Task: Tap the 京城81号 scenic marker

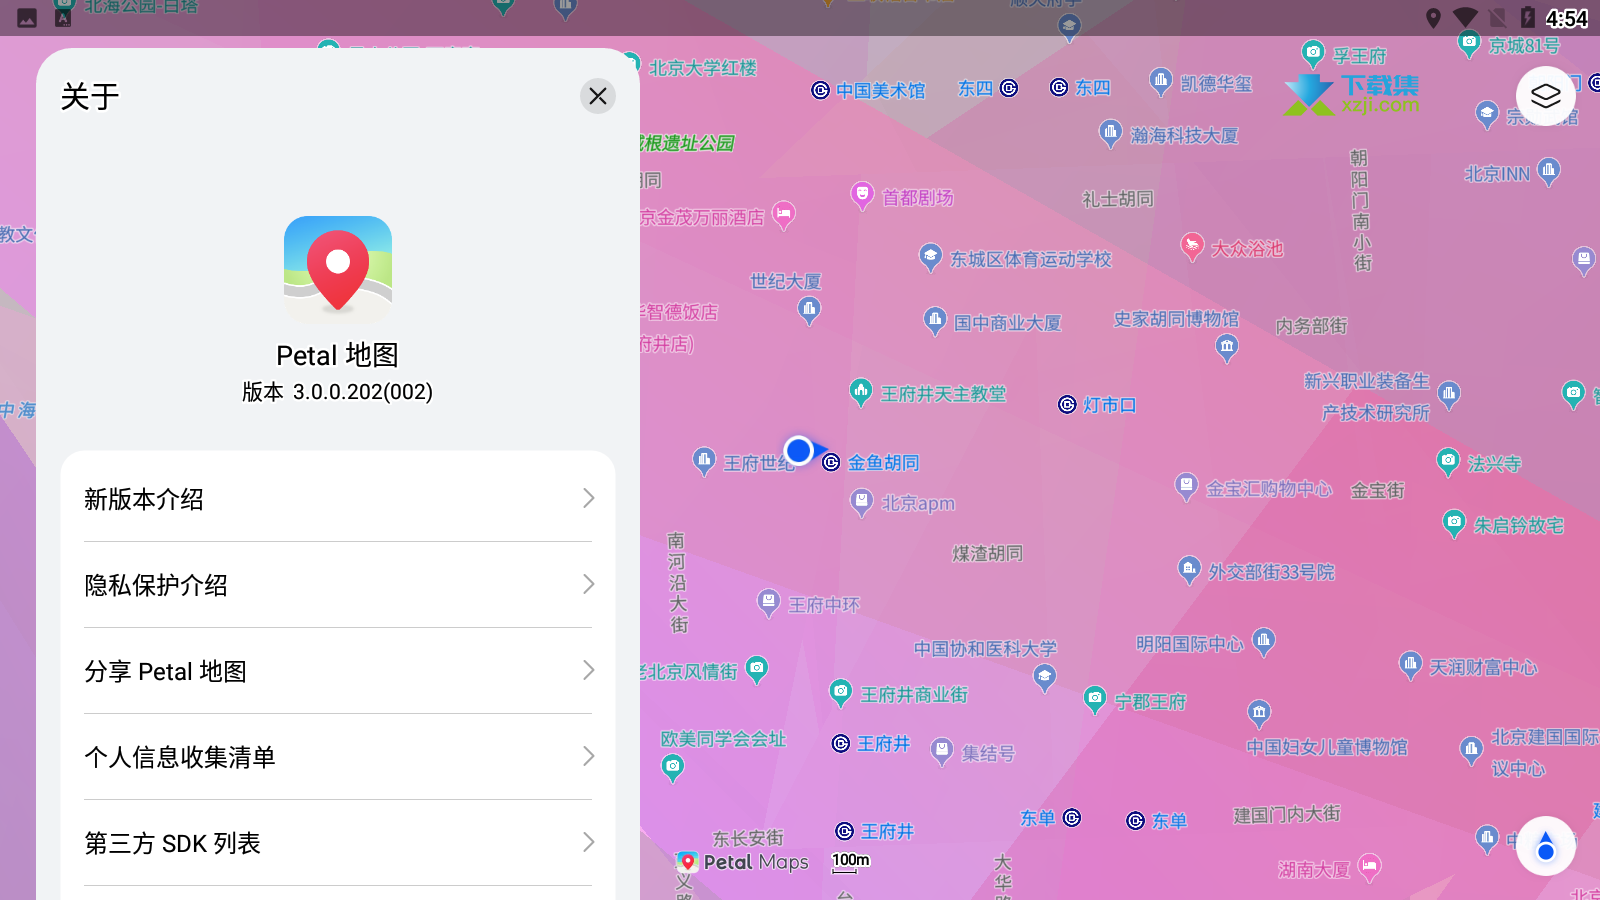Action: click(1469, 43)
